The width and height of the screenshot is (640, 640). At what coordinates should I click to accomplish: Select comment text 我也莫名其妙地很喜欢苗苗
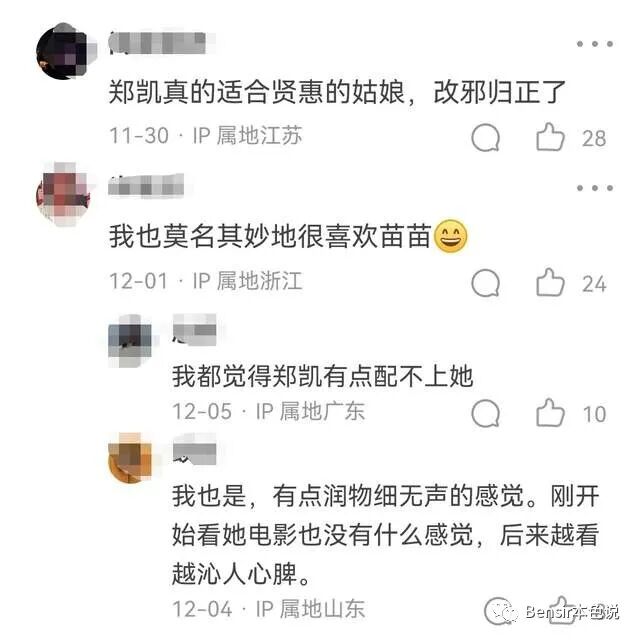tap(288, 236)
